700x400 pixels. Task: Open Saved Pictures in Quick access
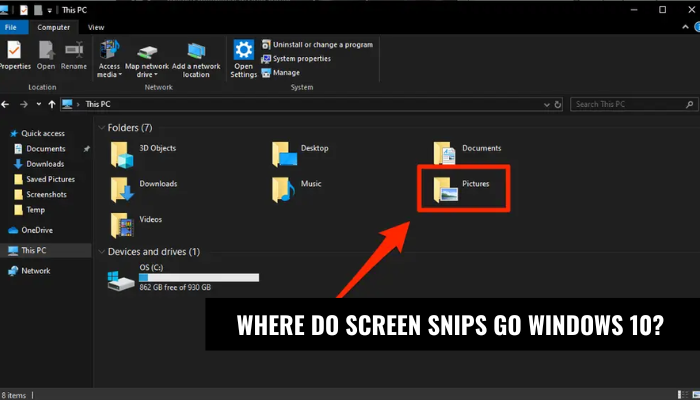click(x=45, y=179)
